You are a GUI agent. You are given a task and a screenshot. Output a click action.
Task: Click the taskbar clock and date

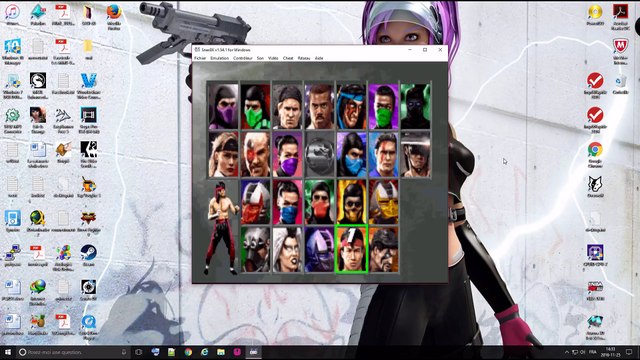611,352
